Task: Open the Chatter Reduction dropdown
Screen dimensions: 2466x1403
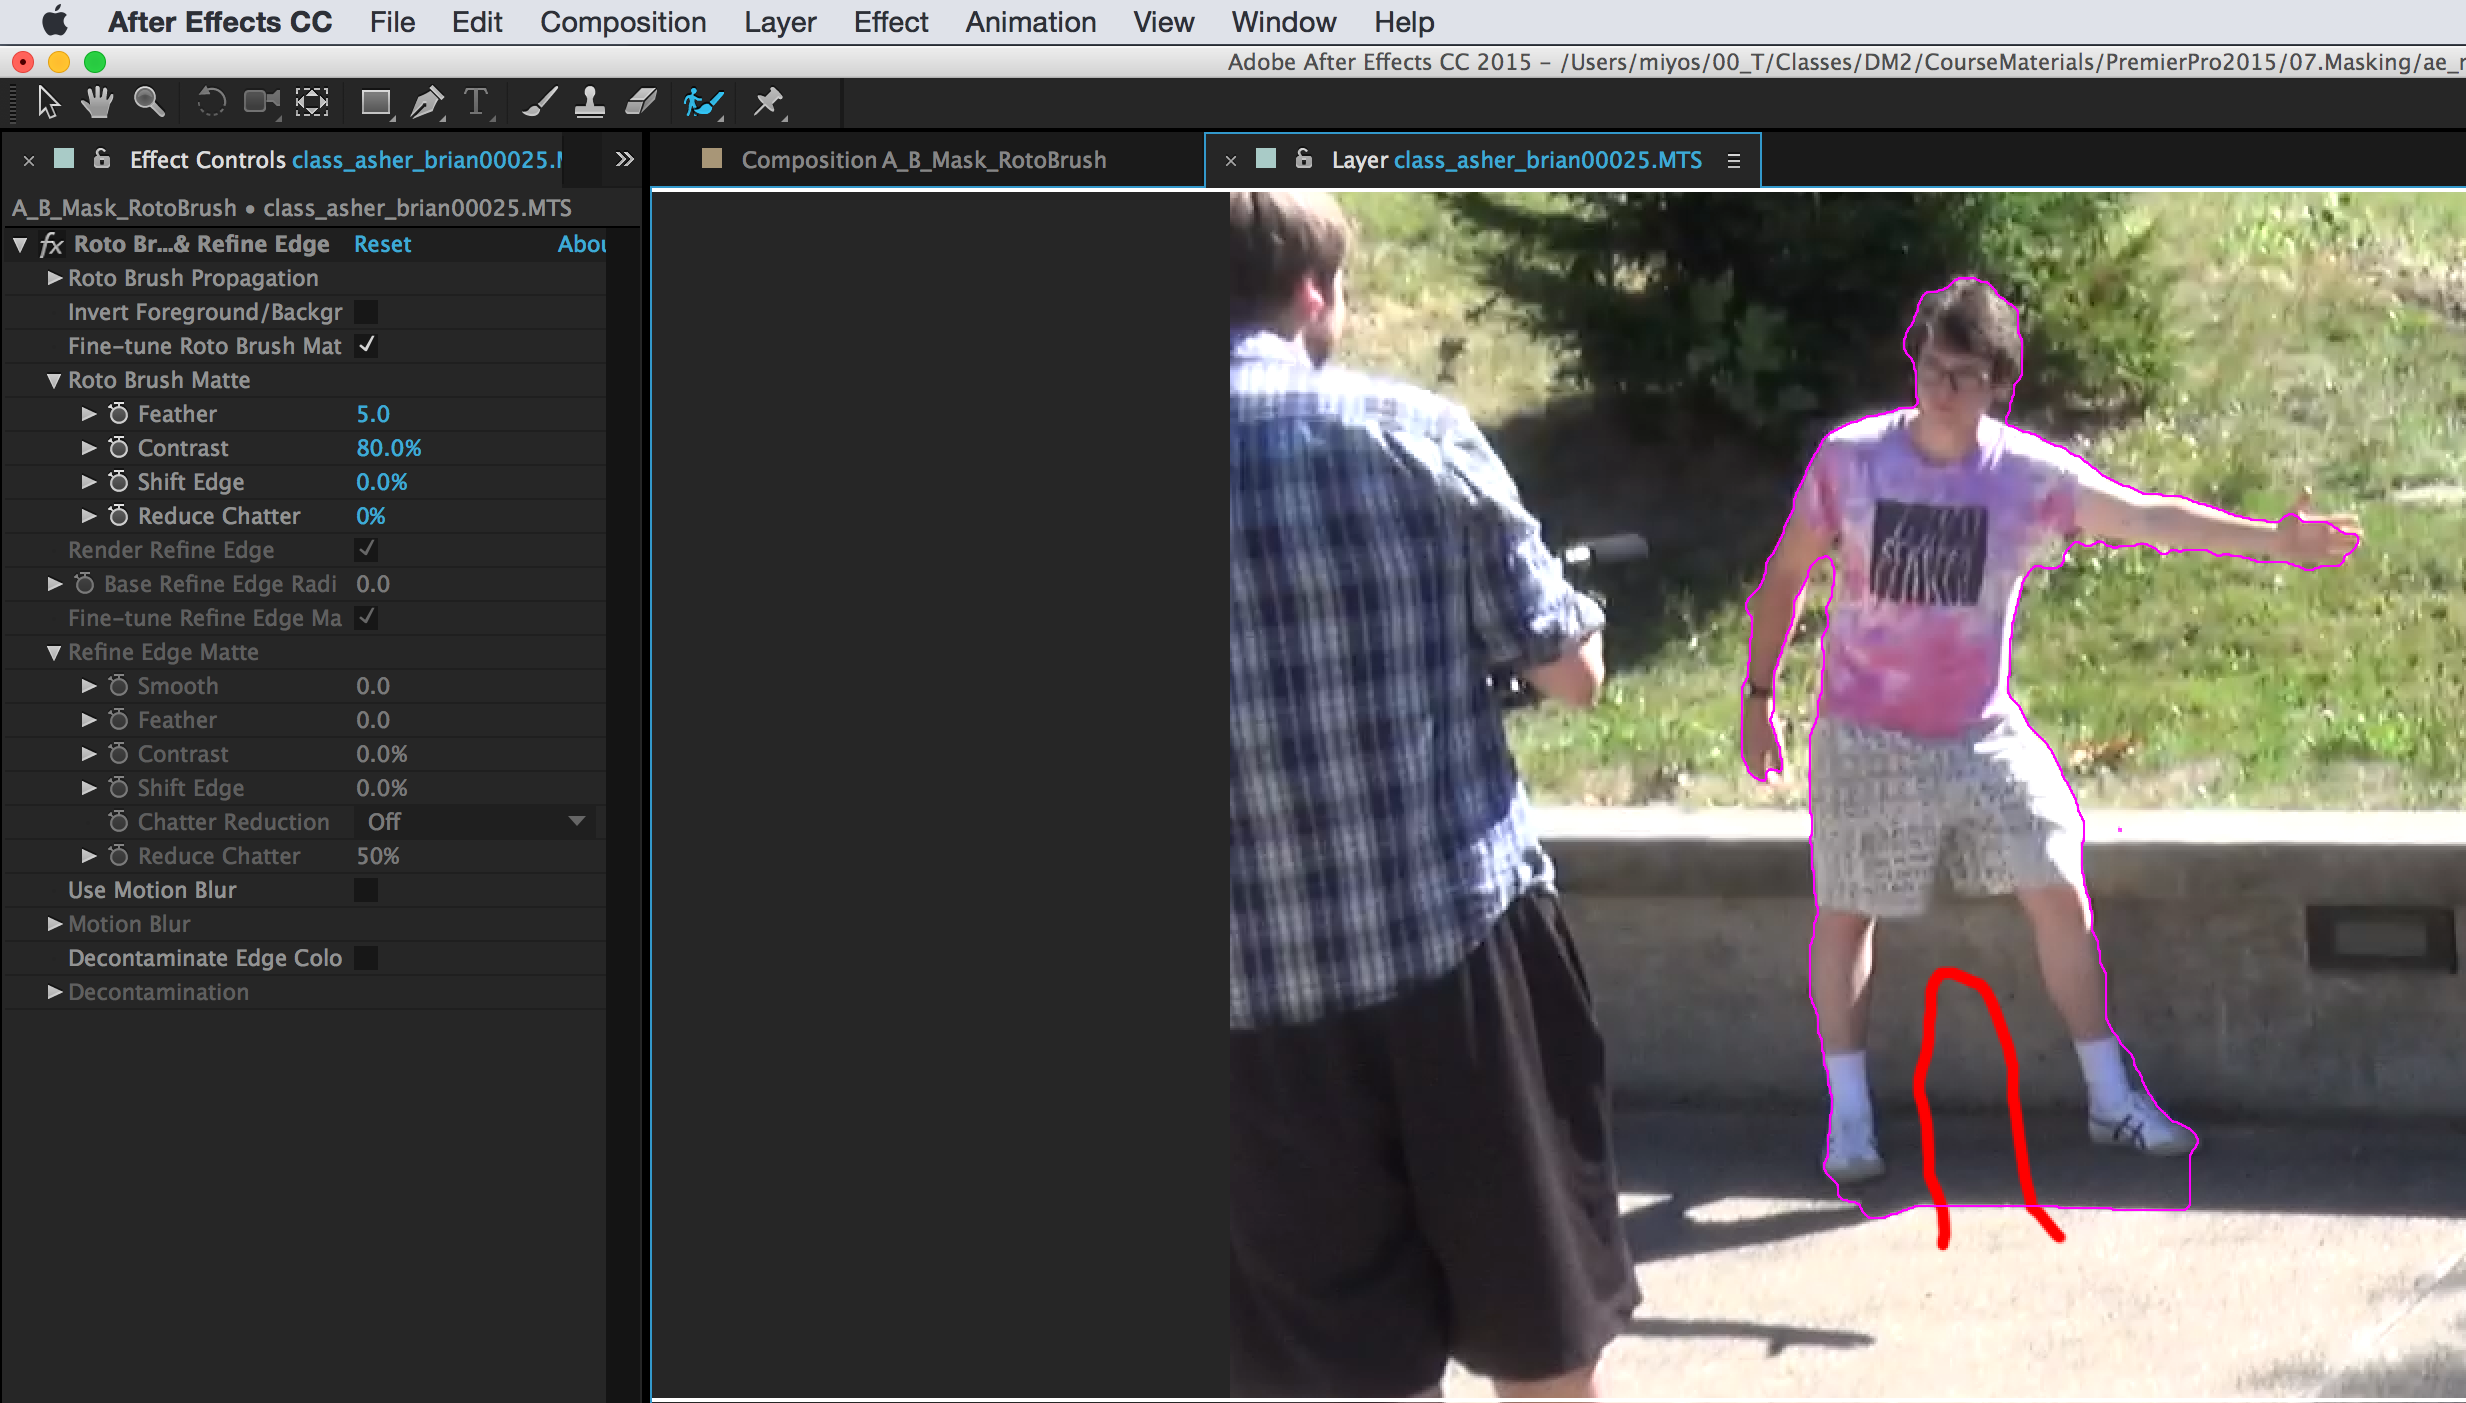Action: 475,822
